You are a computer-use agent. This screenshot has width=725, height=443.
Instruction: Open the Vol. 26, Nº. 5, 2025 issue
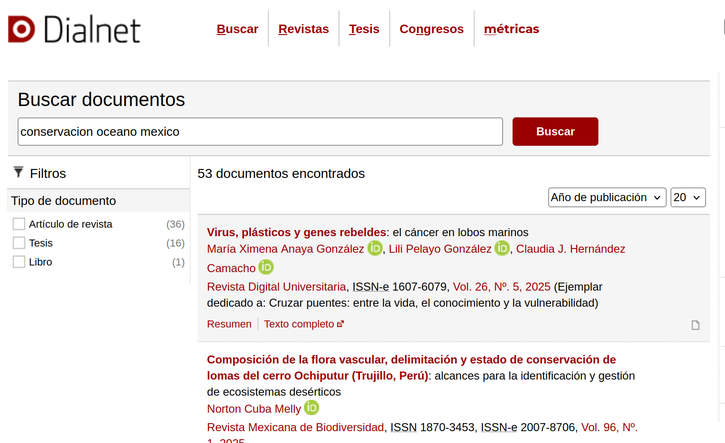pos(502,287)
